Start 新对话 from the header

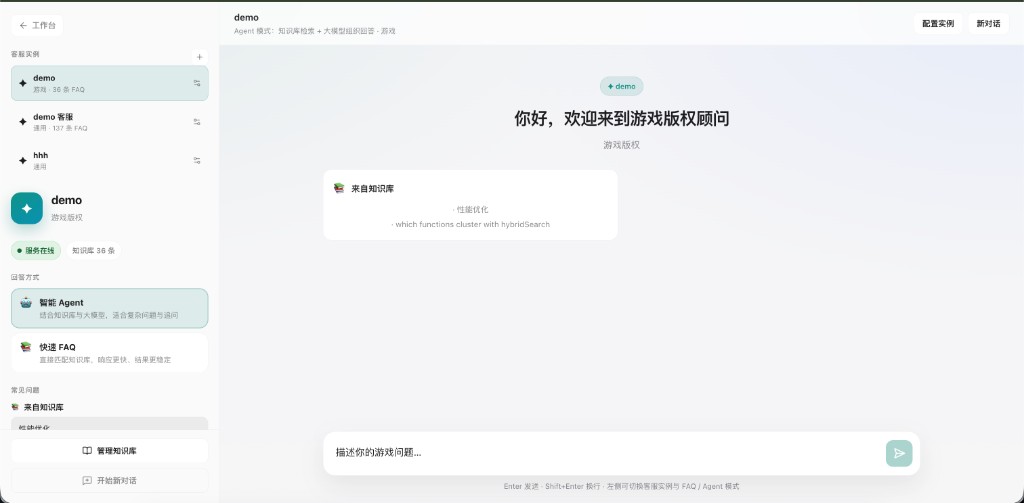[988, 24]
